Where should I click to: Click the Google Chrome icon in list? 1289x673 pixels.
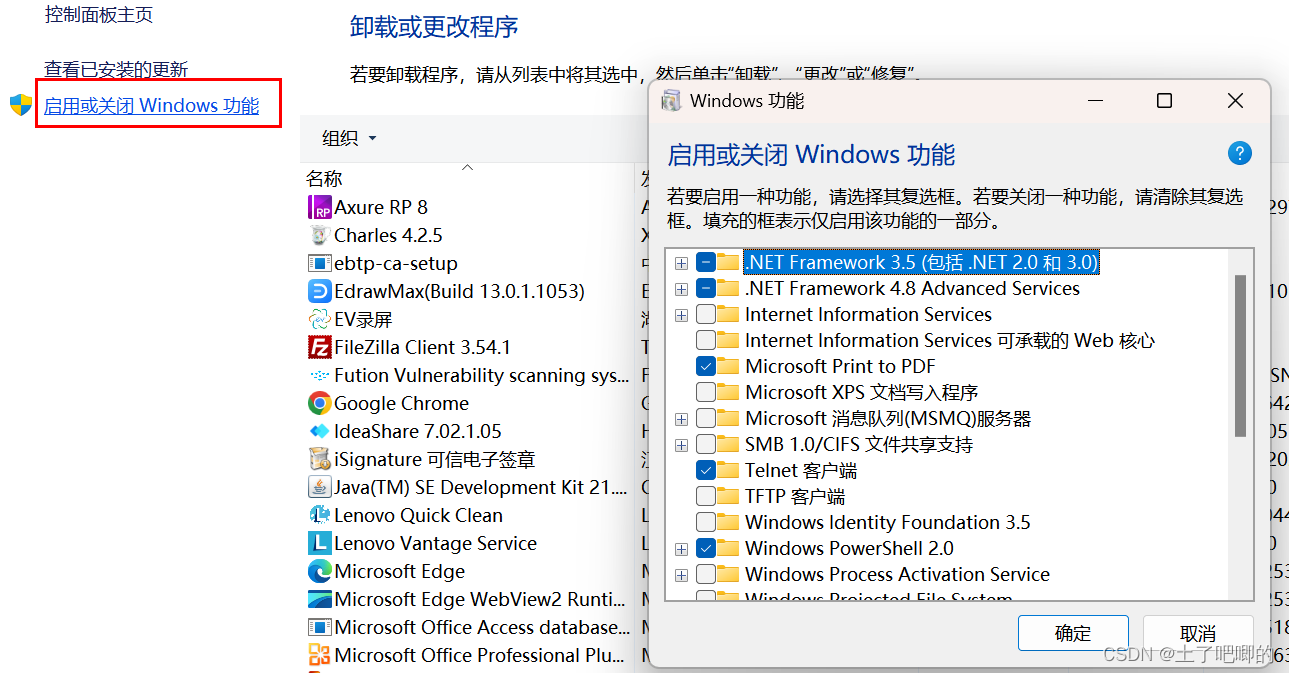(x=320, y=403)
